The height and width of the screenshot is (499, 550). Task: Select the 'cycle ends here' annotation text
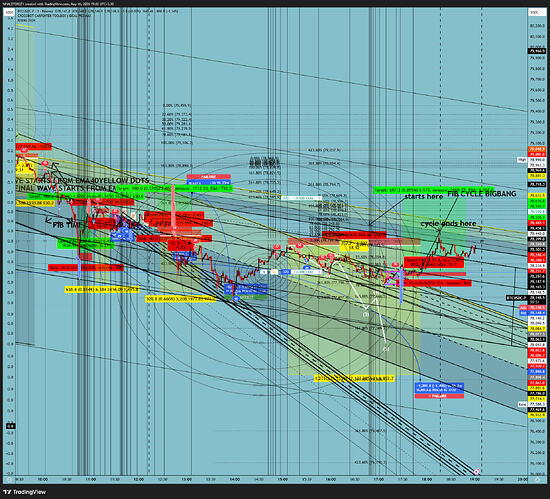pyautogui.click(x=448, y=223)
